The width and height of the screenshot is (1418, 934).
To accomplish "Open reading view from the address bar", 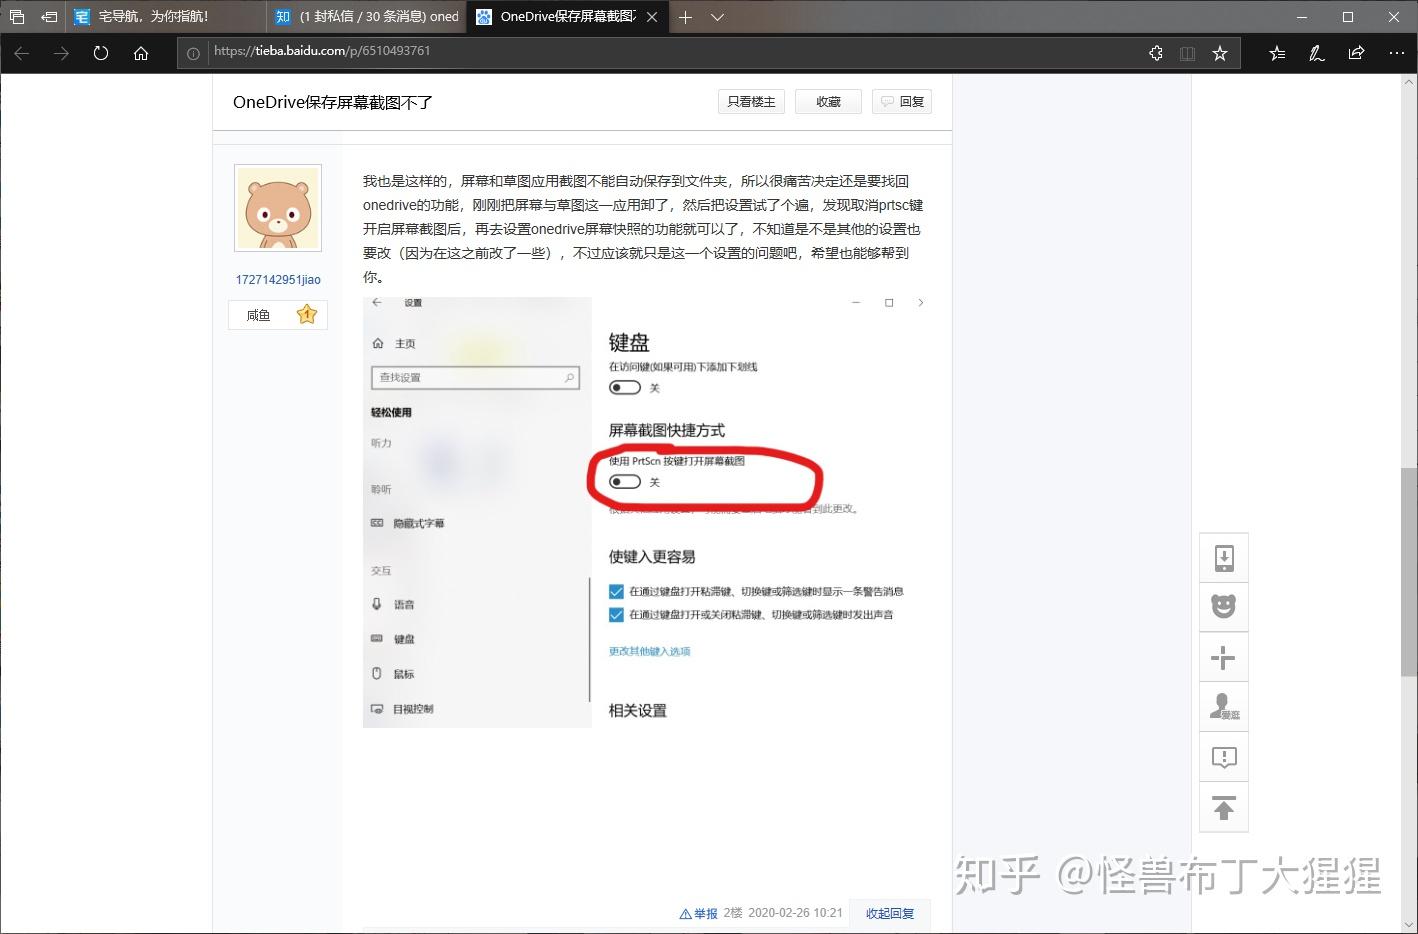I will pos(1187,53).
